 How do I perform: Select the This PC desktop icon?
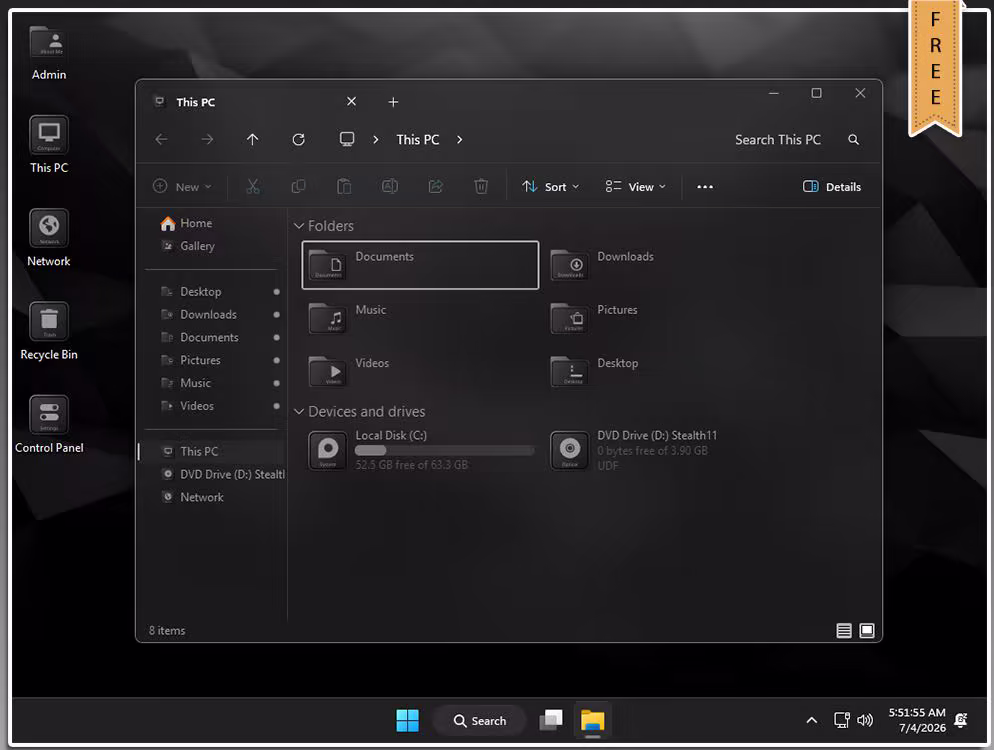[x=49, y=145]
